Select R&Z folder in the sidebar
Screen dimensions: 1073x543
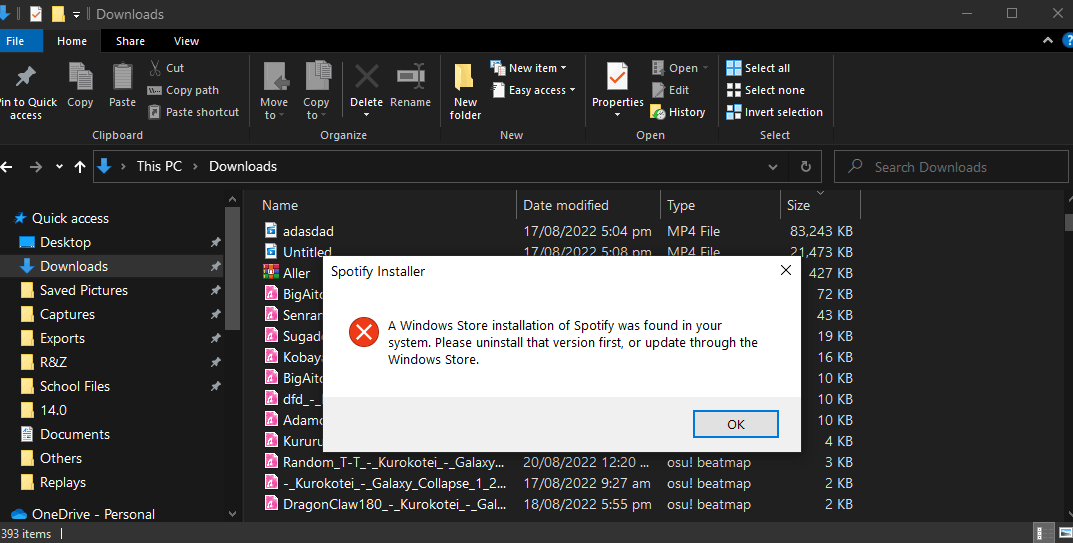coord(53,362)
